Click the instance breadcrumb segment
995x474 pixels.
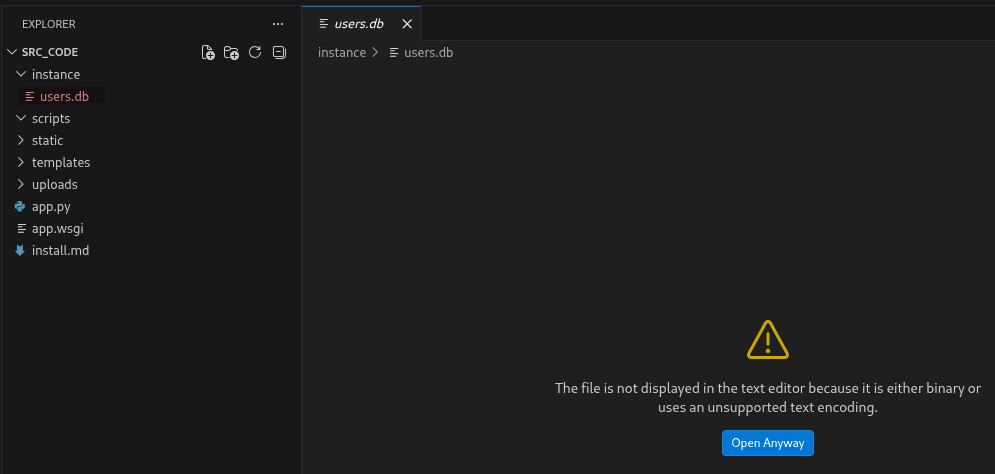[342, 53]
